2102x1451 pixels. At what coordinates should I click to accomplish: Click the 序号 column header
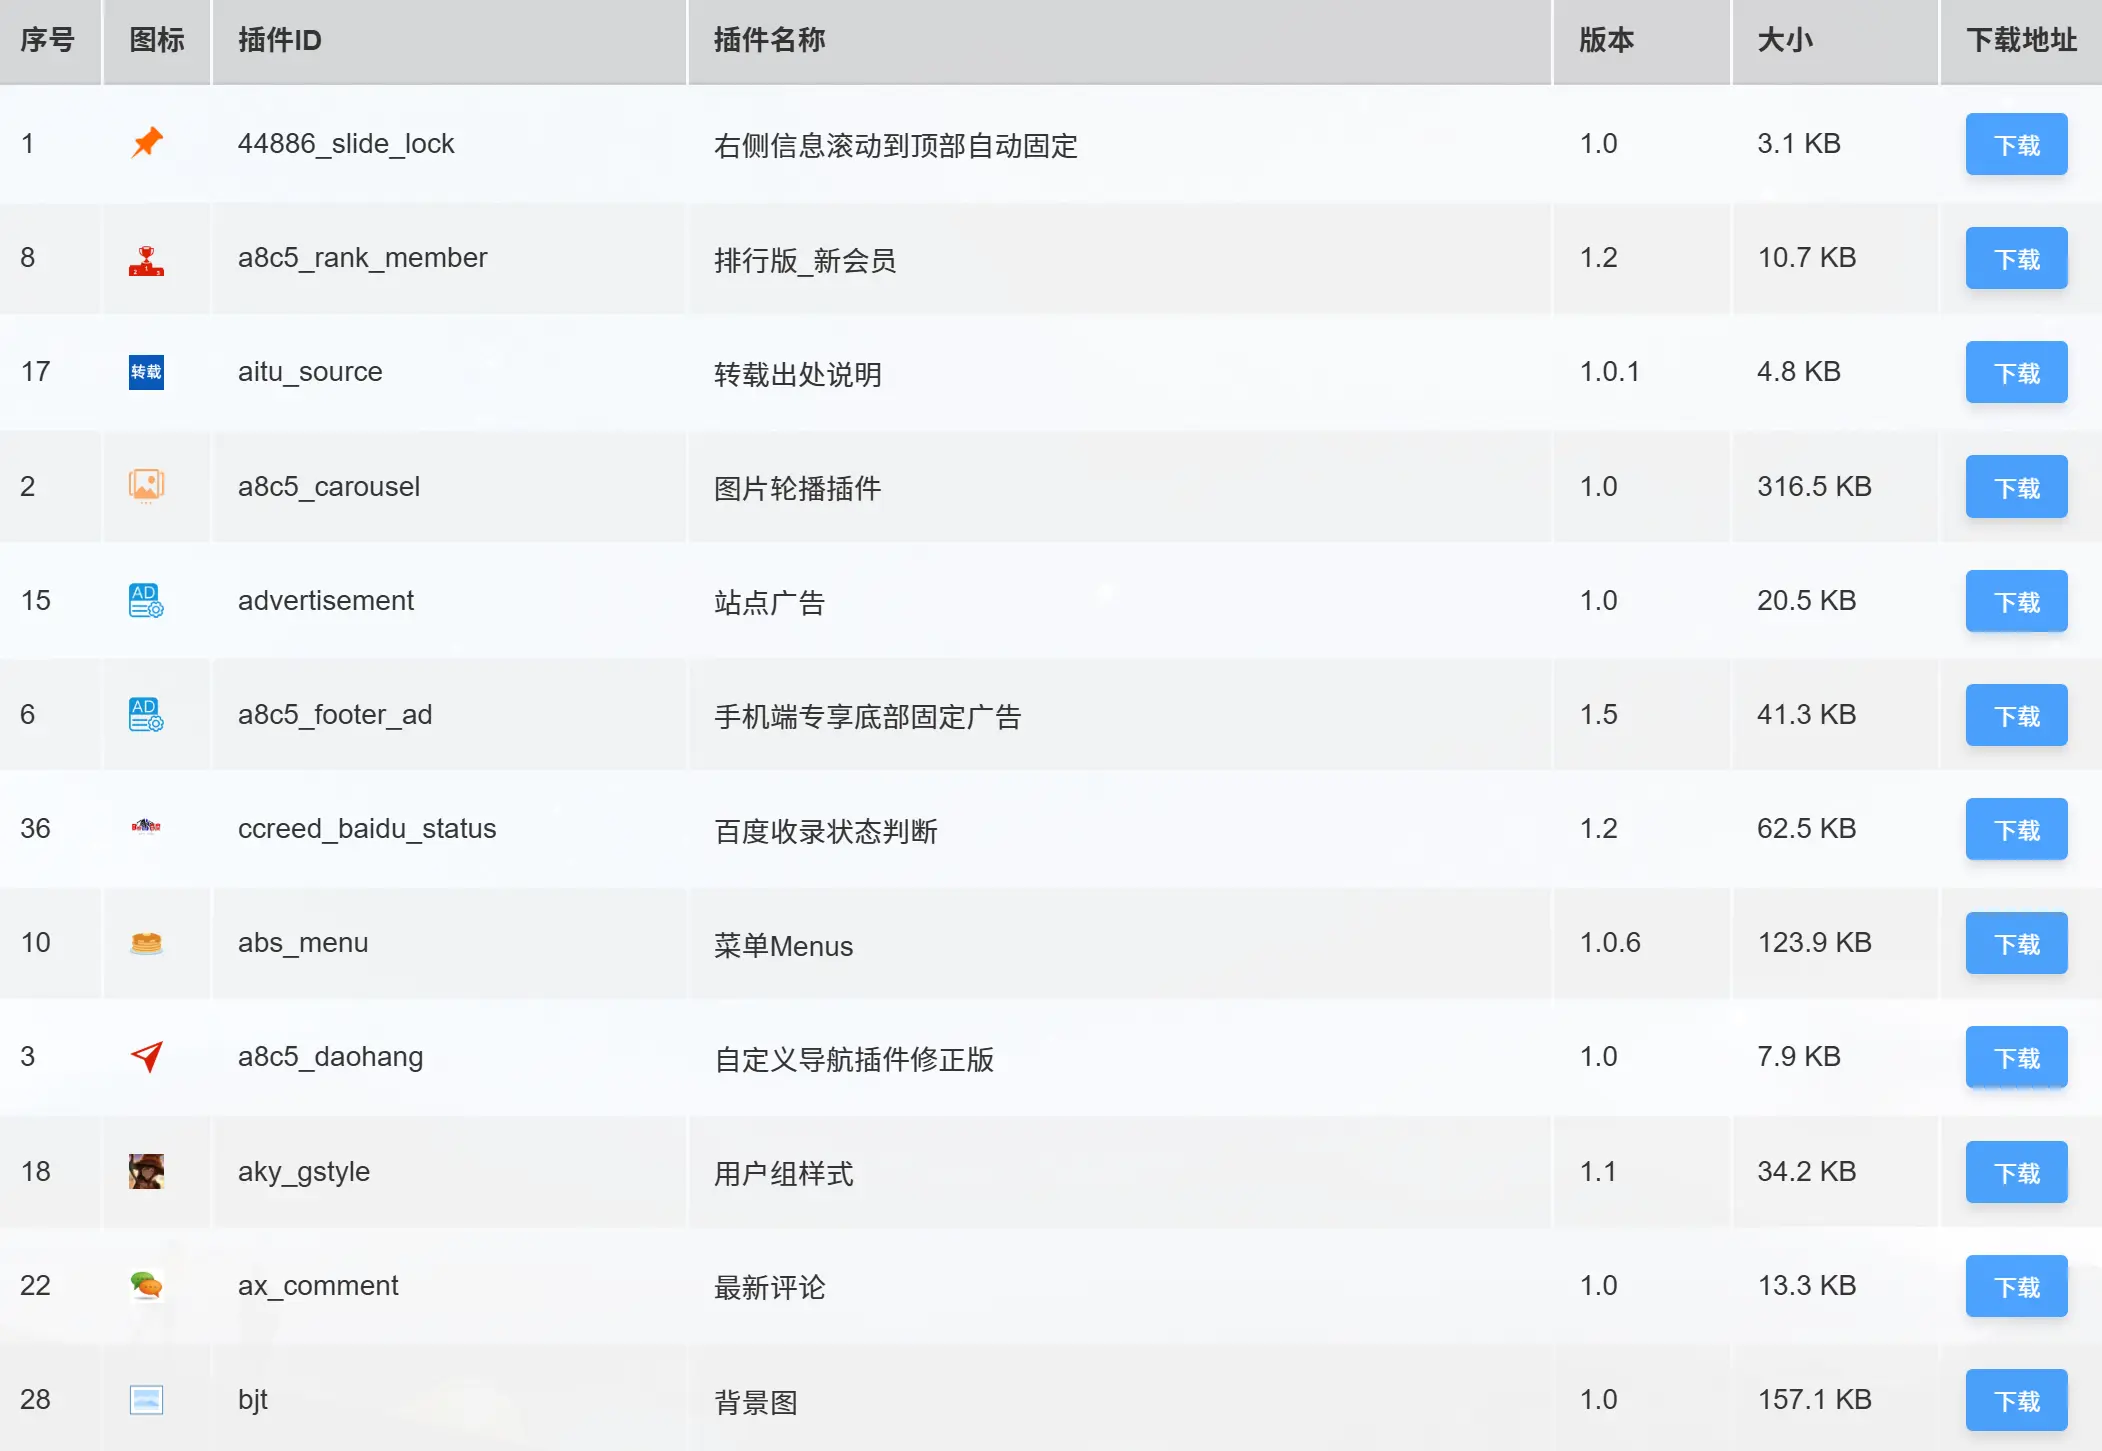click(48, 40)
